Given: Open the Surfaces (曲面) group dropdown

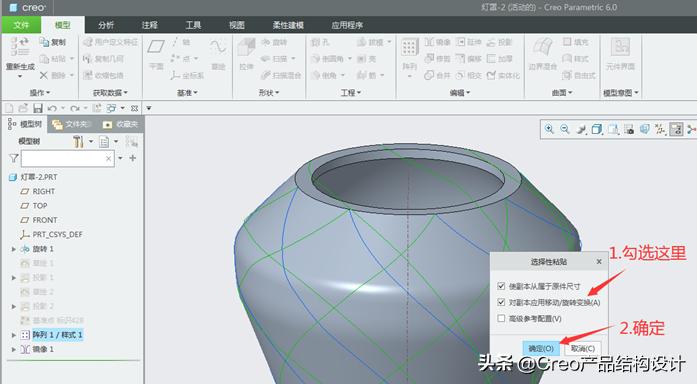Looking at the screenshot, I should click(x=562, y=92).
